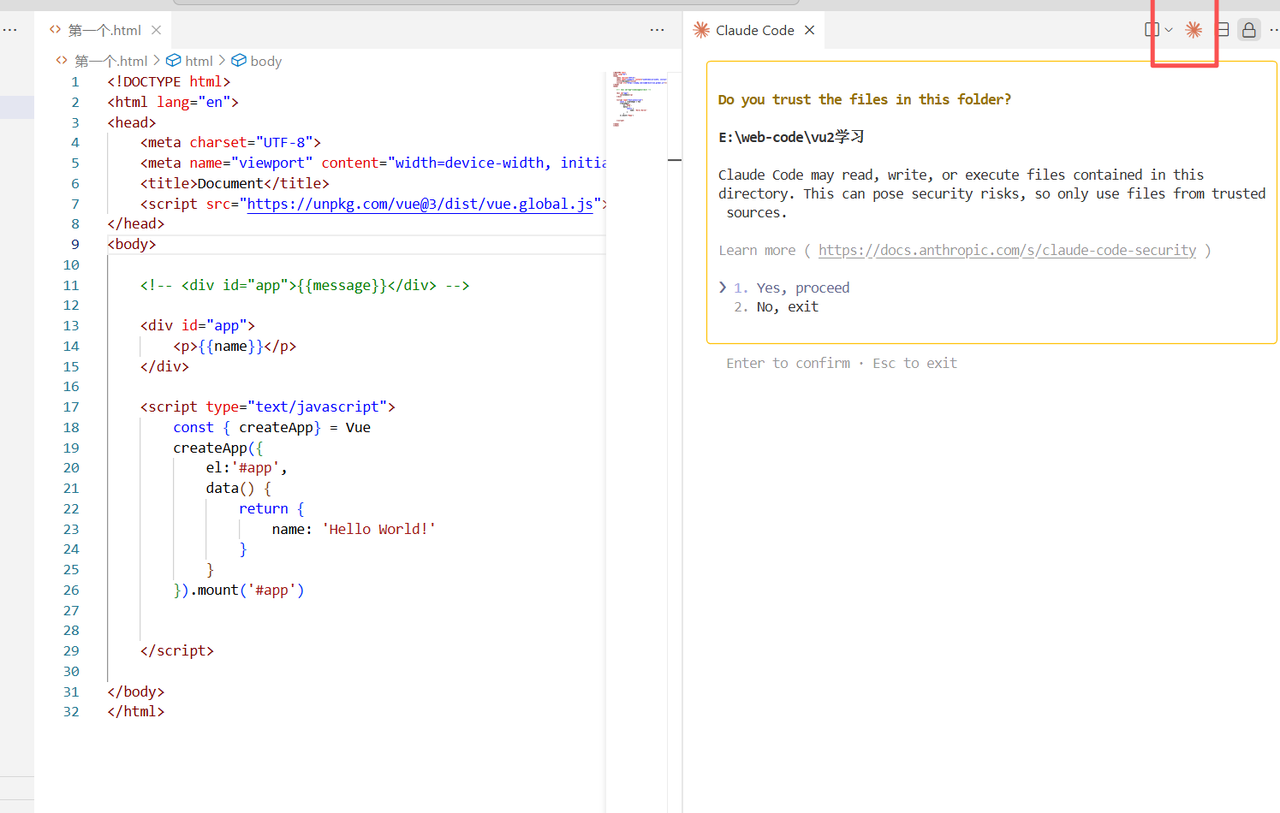Open editor More Actions menu beside 第一个.html tab
Viewport: 1280px width, 813px height.
[657, 30]
